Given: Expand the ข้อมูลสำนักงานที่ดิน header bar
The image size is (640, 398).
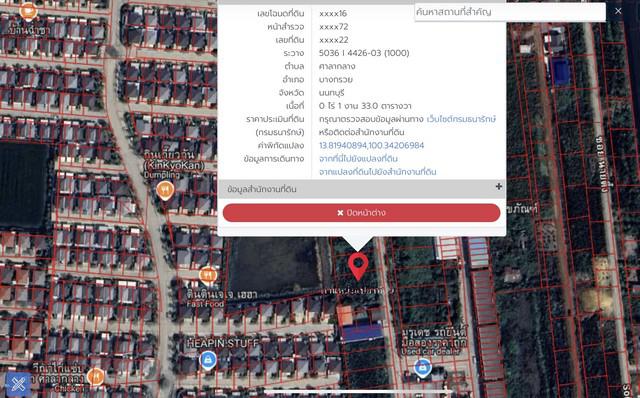Looking at the screenshot, I should coord(362,189).
